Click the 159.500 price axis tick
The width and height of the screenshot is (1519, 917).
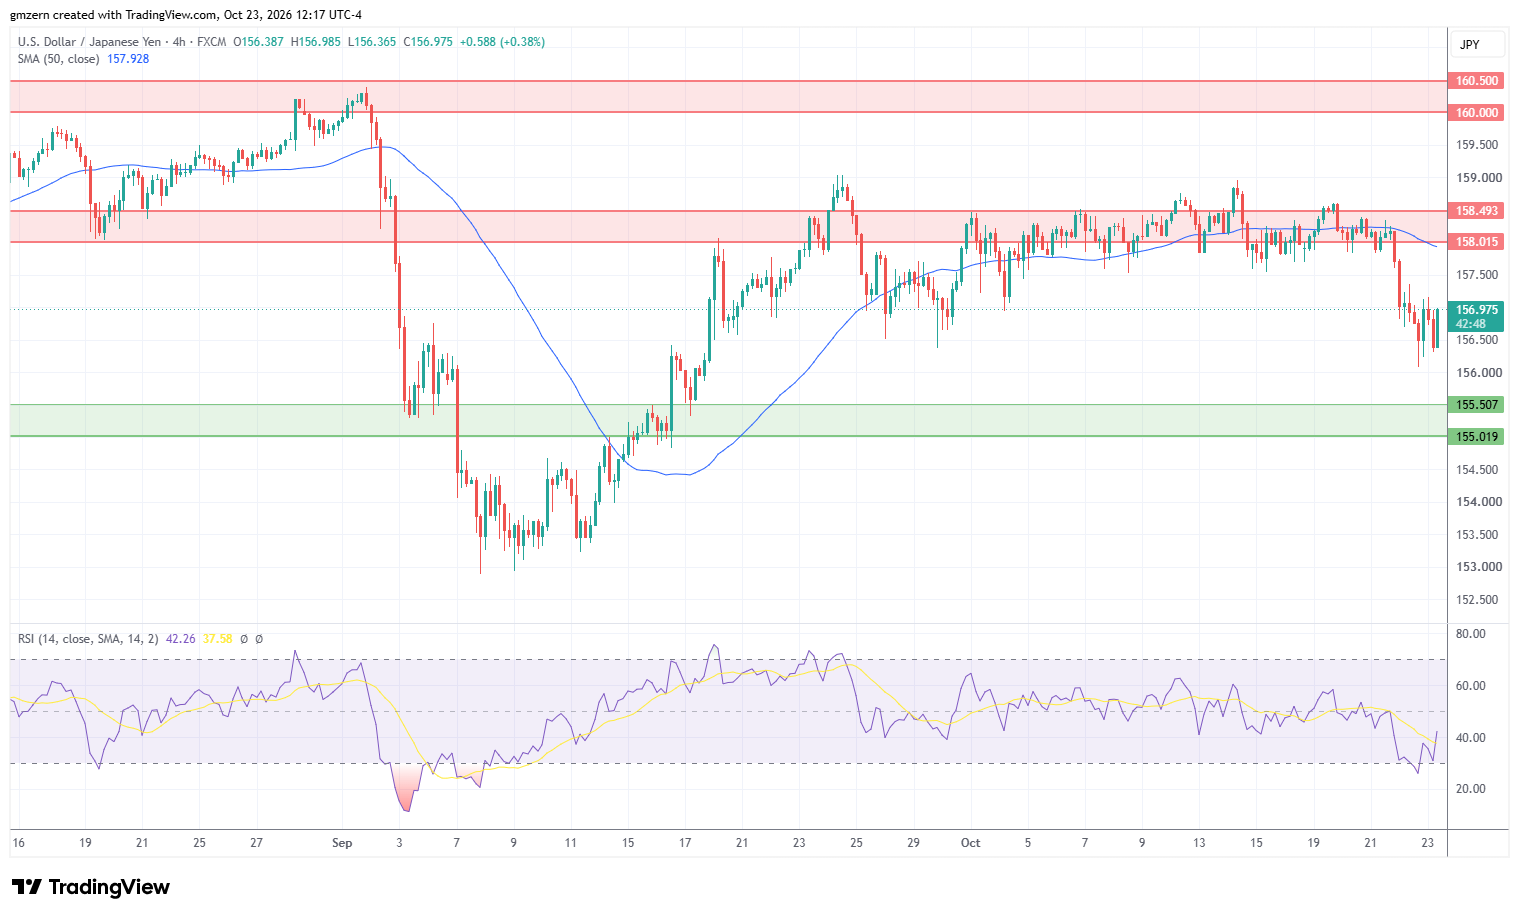click(1477, 145)
